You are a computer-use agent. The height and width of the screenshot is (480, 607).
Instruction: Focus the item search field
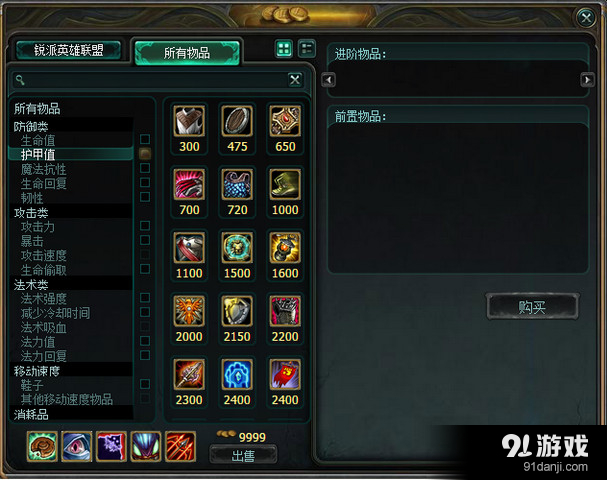pos(157,80)
